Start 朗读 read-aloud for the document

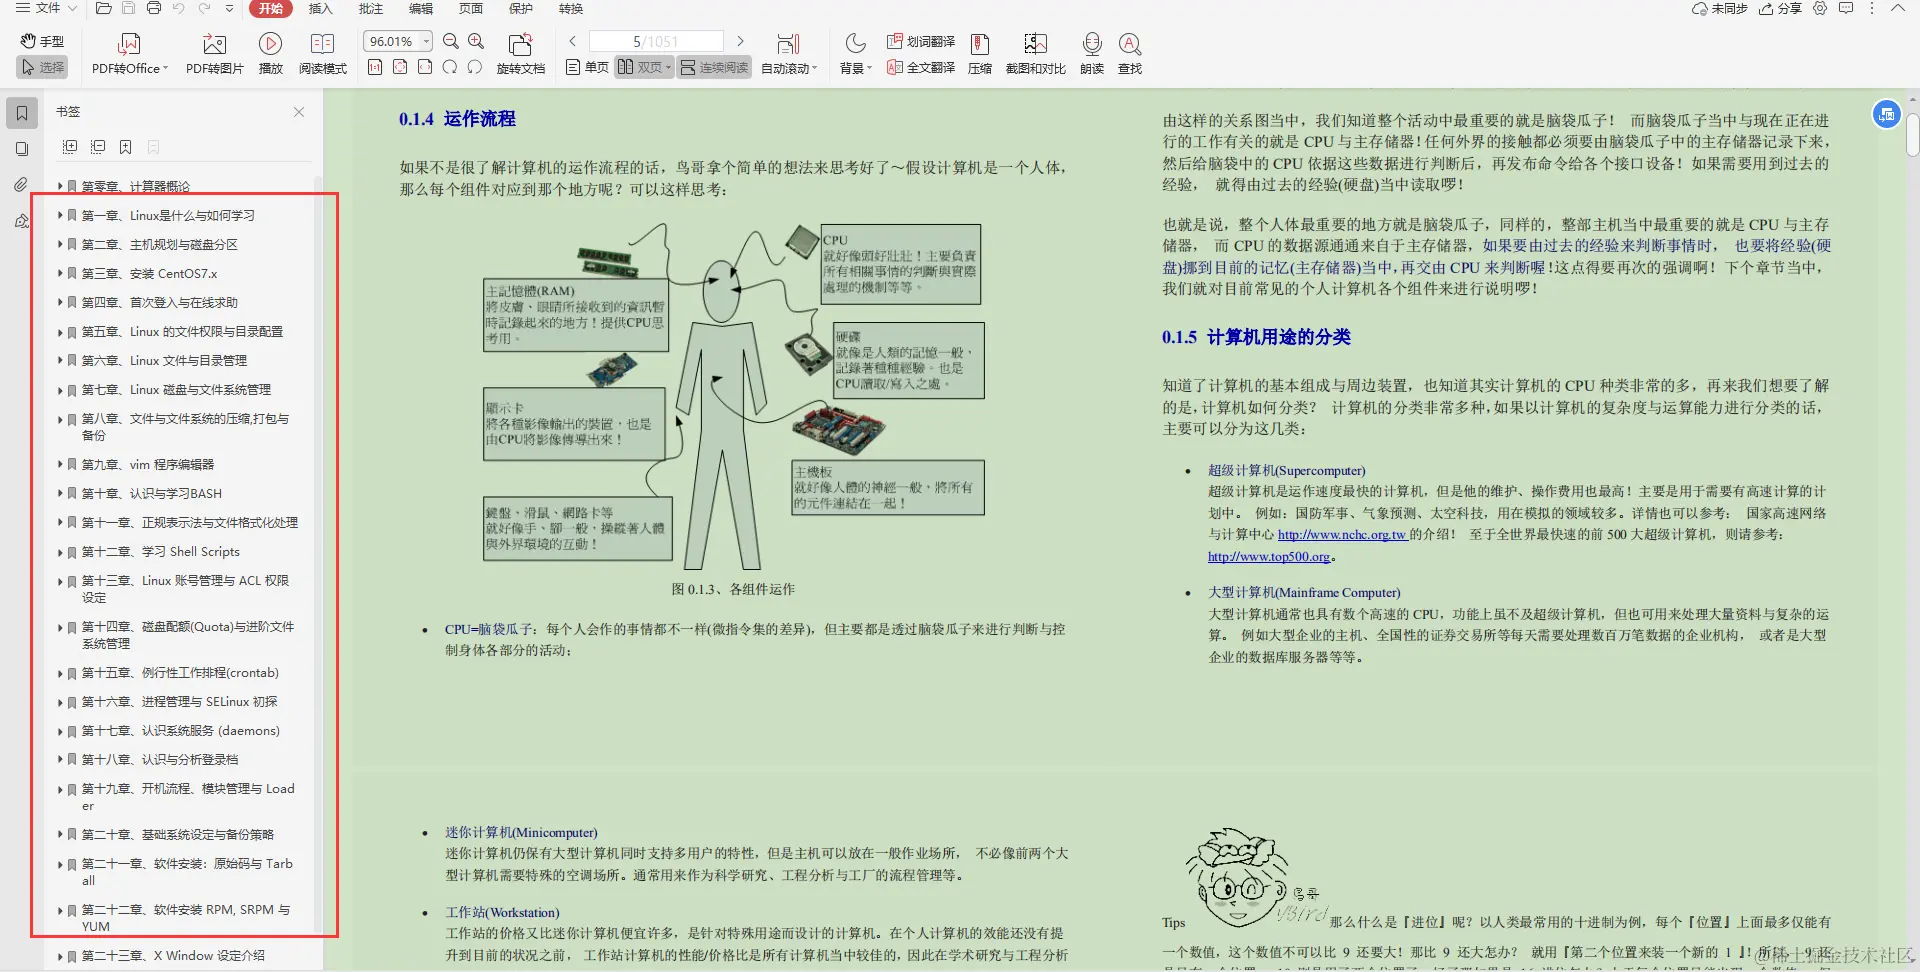(x=1092, y=54)
